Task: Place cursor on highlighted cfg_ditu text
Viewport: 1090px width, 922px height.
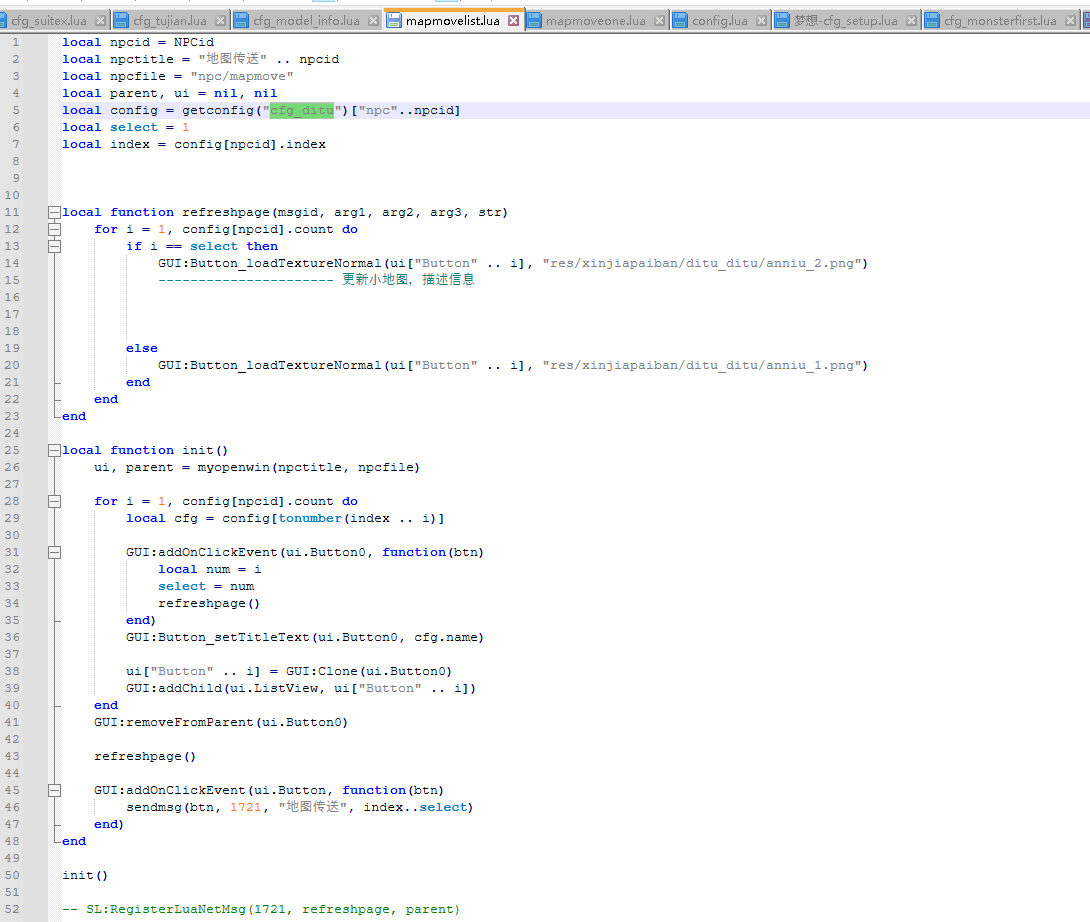Action: [301, 110]
